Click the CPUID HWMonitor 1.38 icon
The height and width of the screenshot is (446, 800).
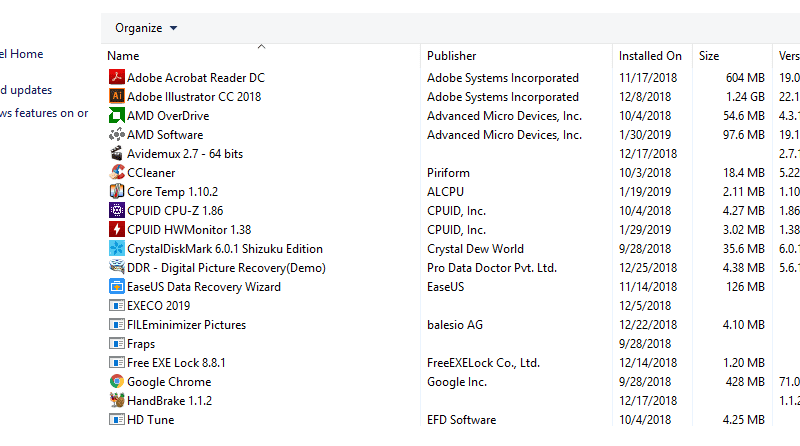click(116, 229)
